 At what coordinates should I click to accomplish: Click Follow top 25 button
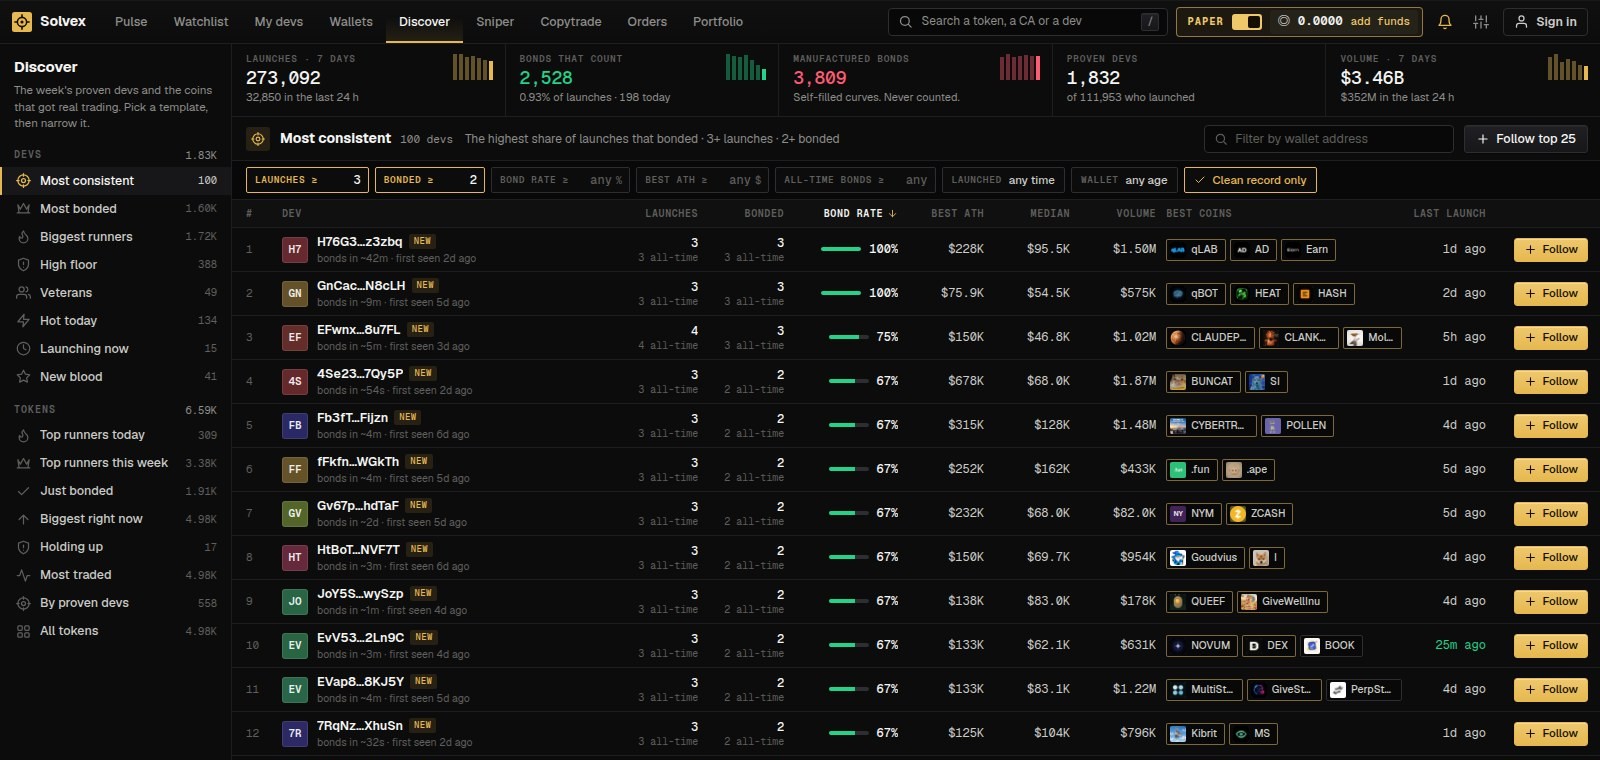coord(1526,139)
